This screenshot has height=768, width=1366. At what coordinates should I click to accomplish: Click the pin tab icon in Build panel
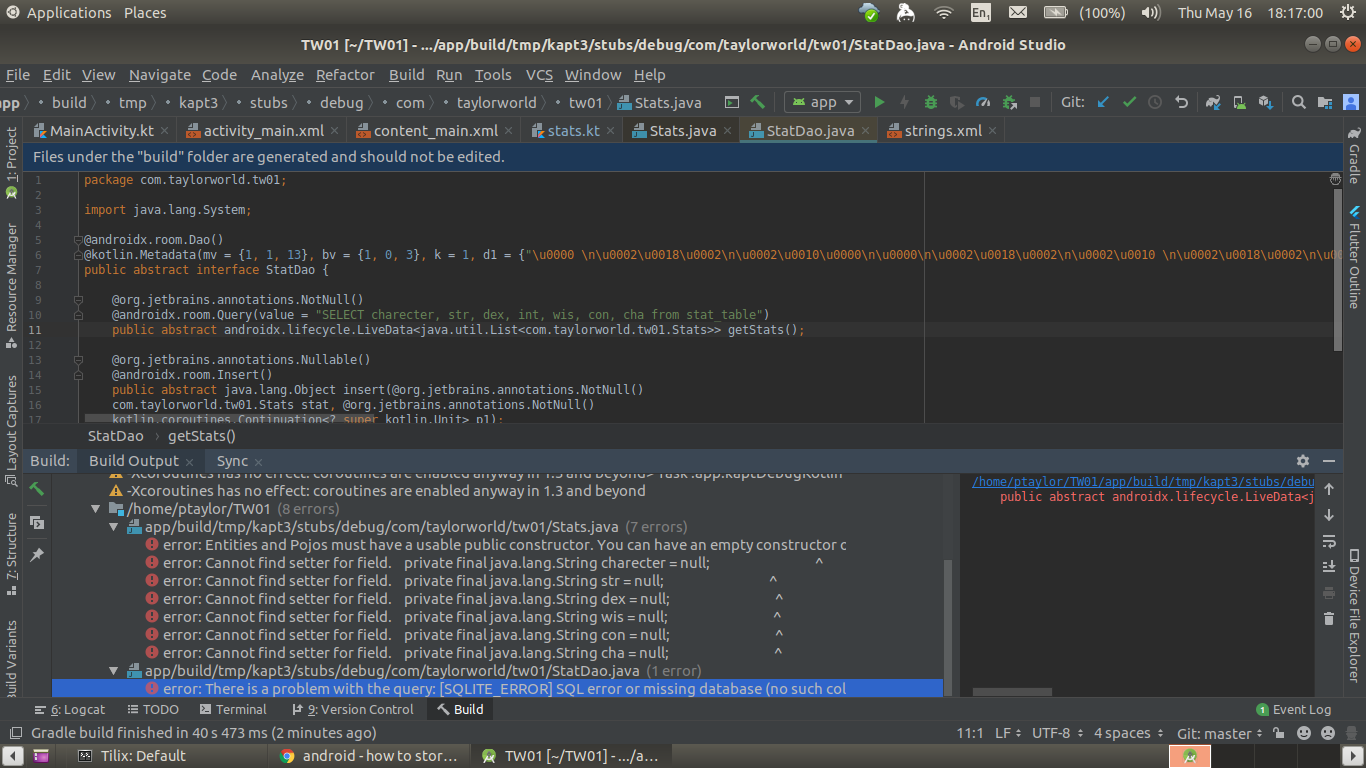(x=37, y=554)
